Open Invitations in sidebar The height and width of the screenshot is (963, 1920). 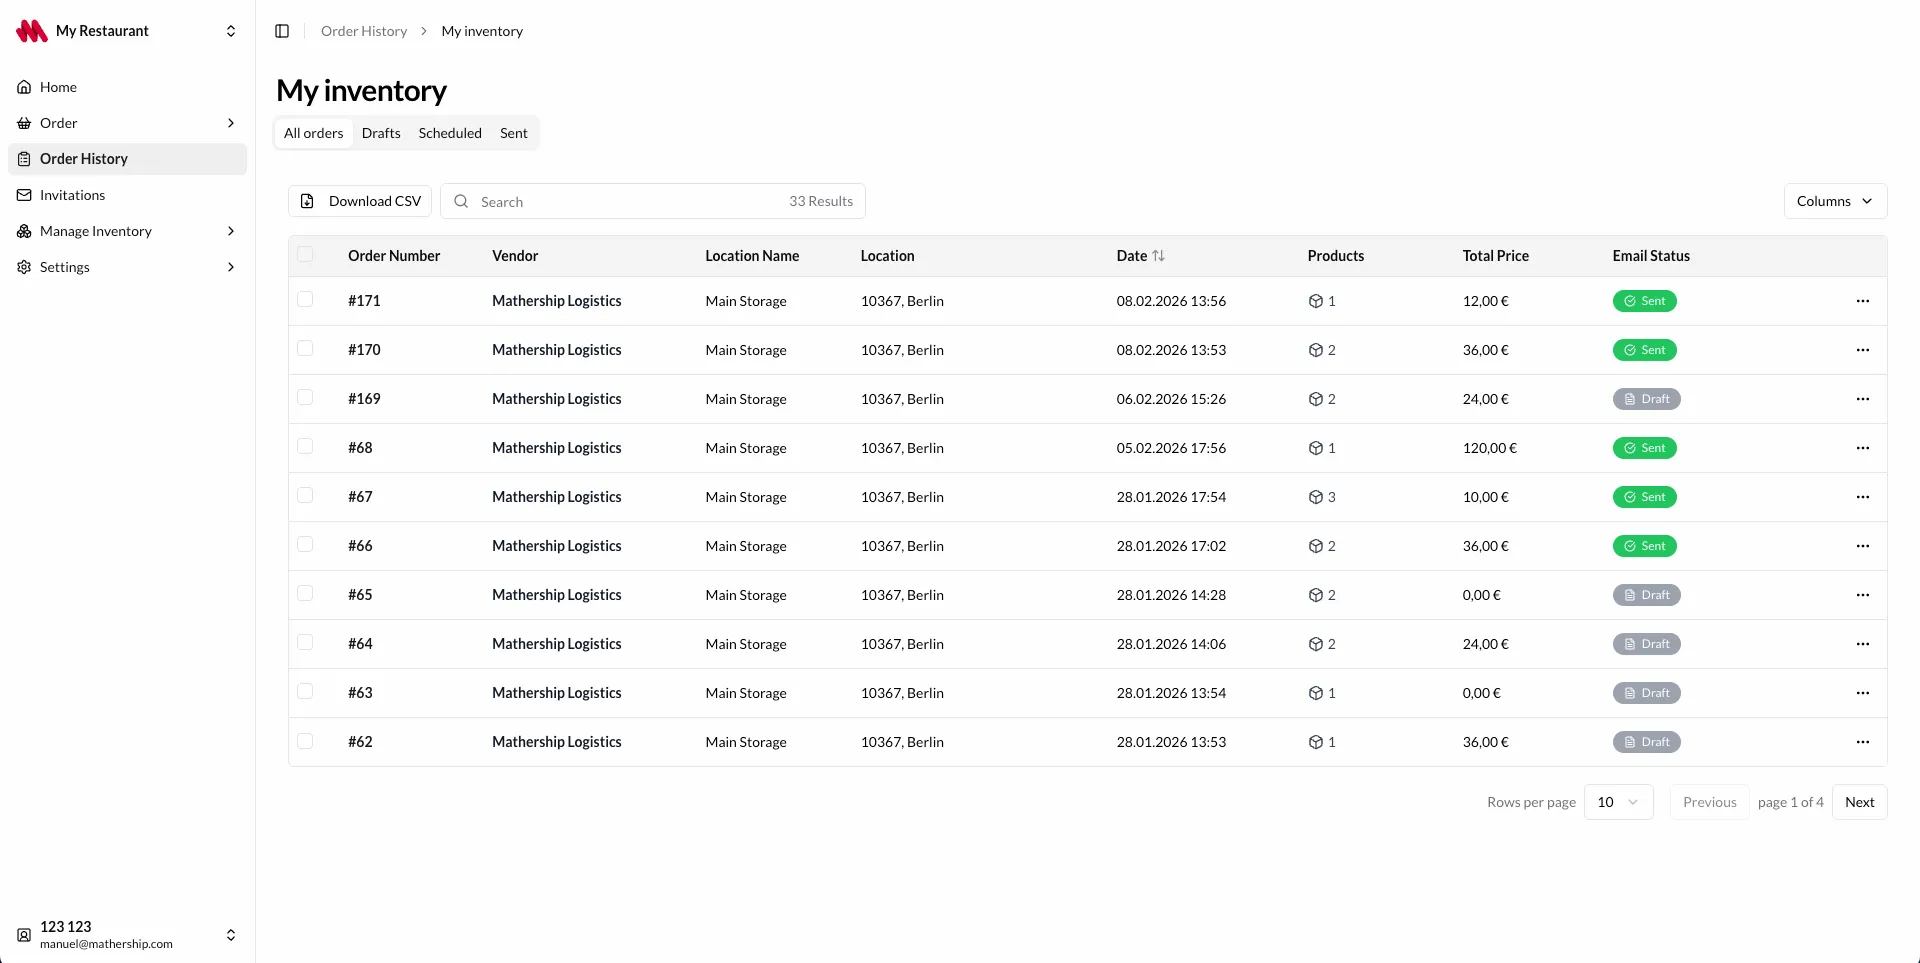(127, 195)
